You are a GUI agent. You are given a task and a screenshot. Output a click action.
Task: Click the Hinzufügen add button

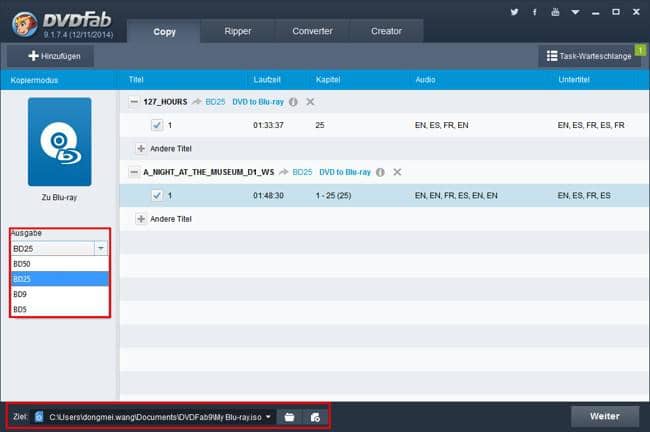coord(50,56)
